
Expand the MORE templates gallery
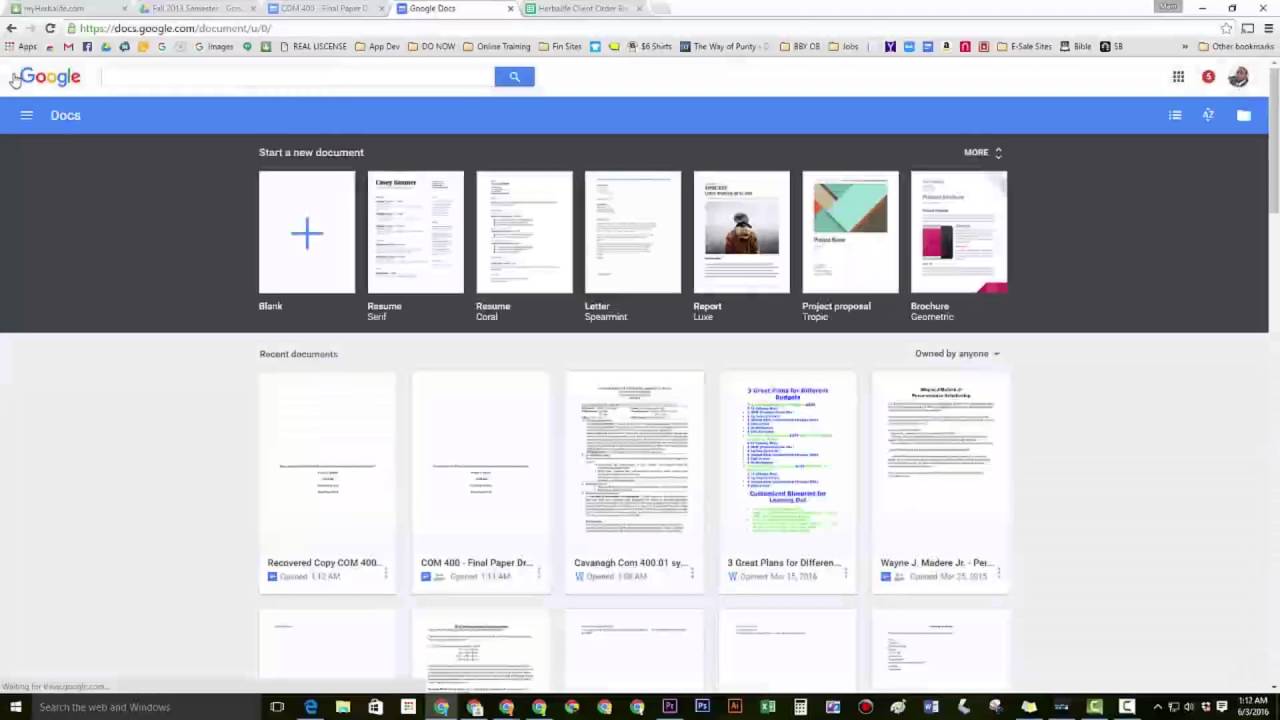point(983,152)
